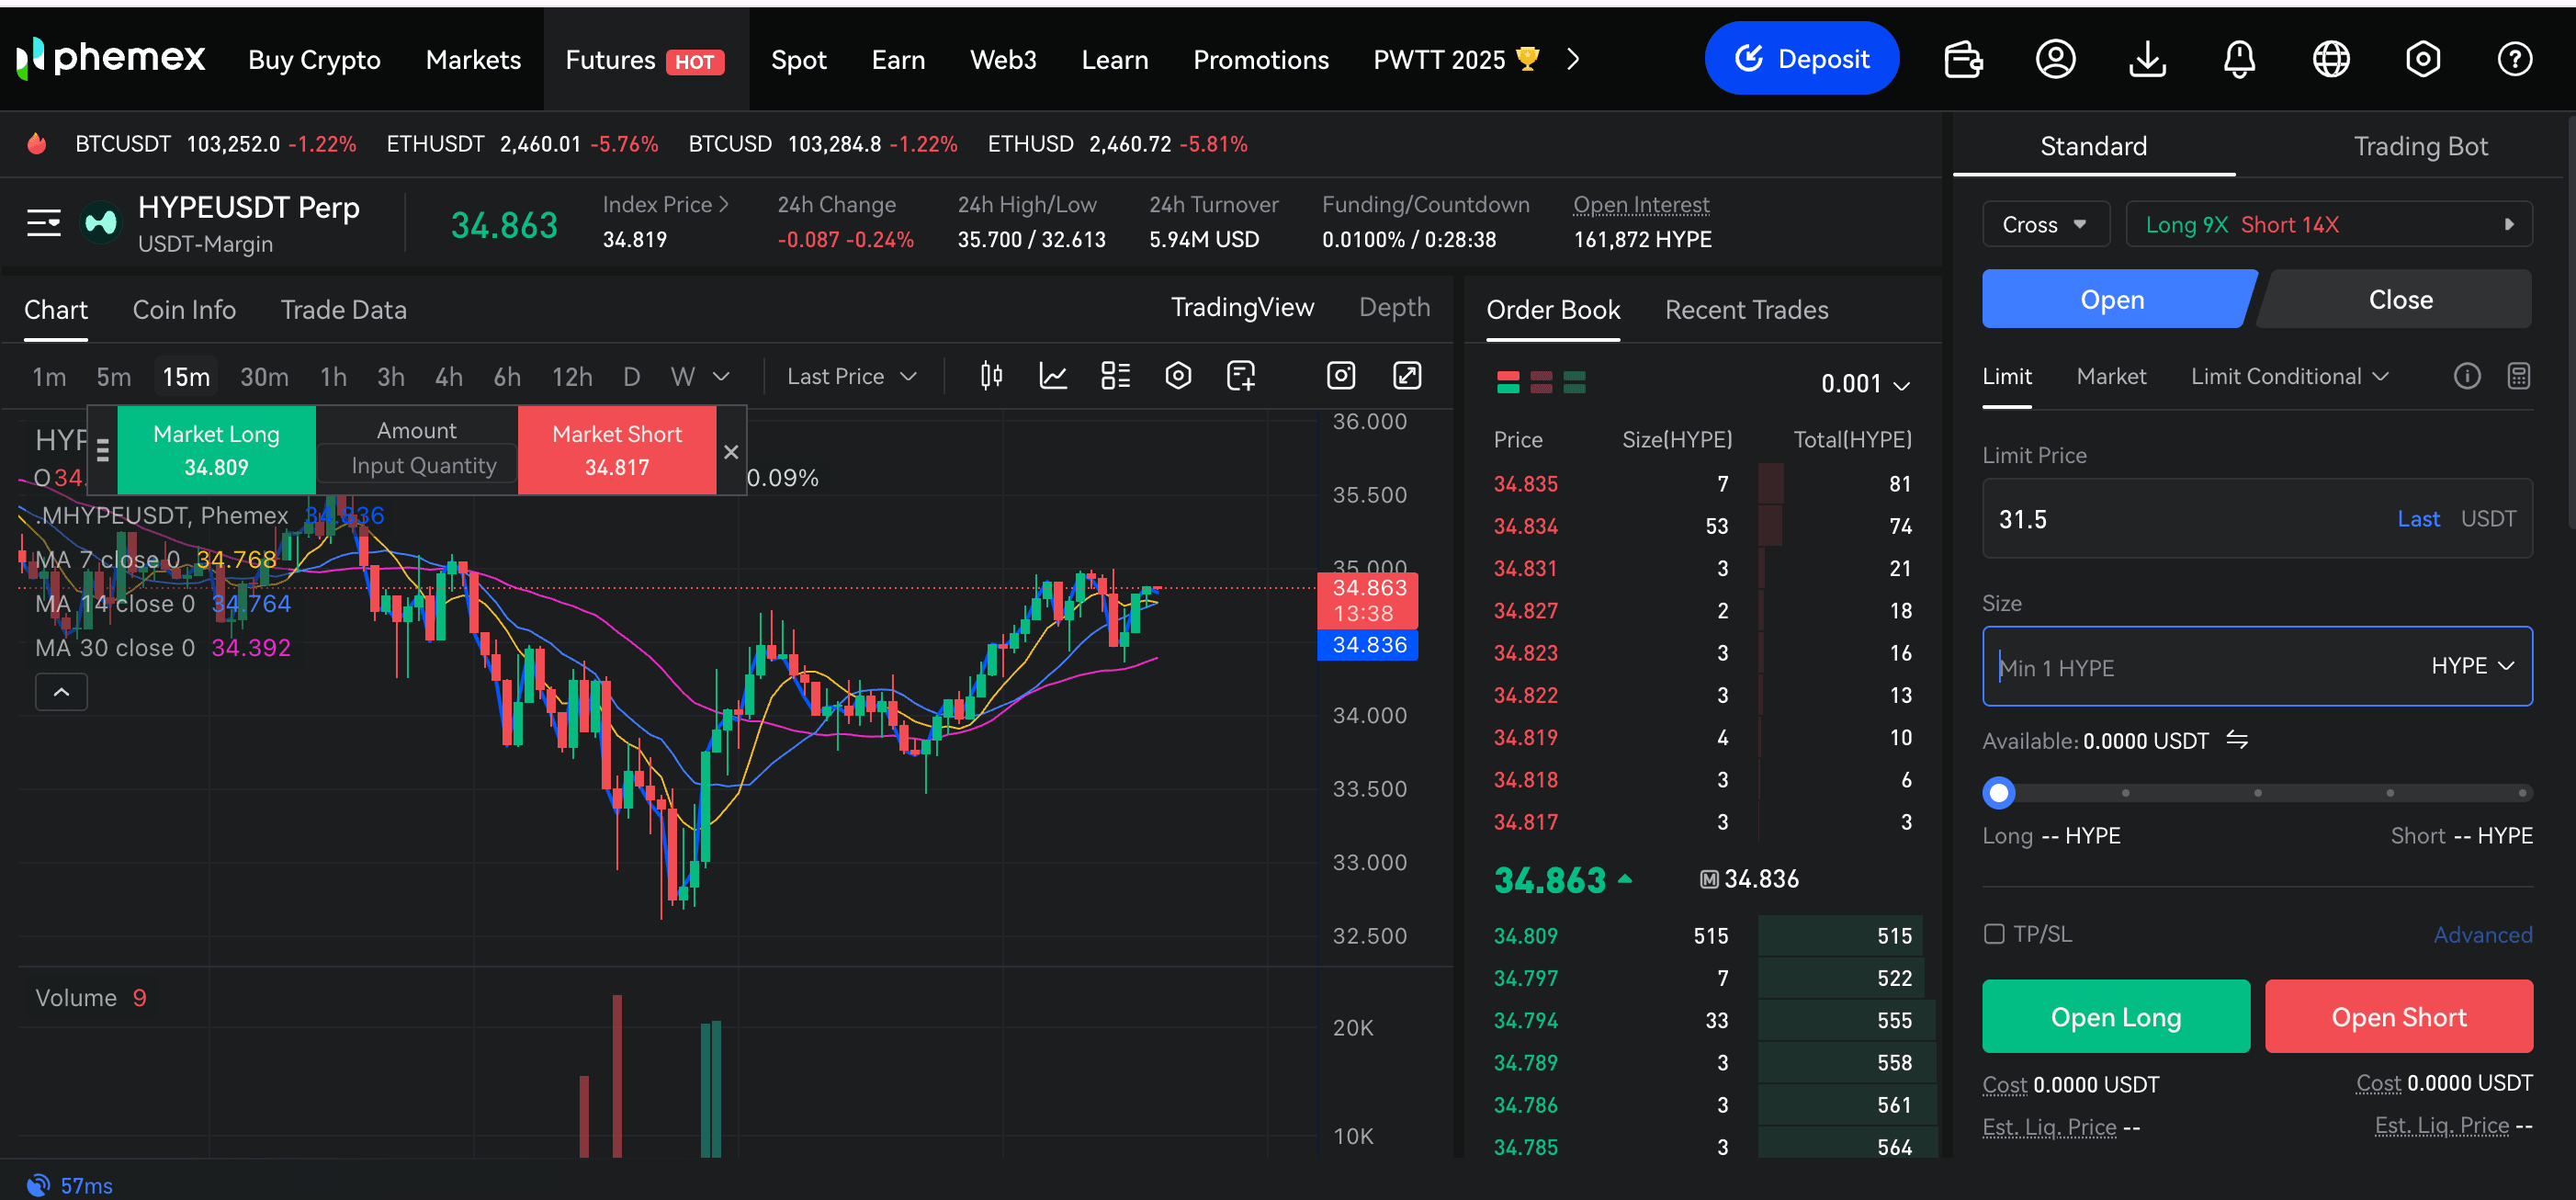The width and height of the screenshot is (2576, 1200).
Task: Click the add order note icon
Action: point(1240,376)
